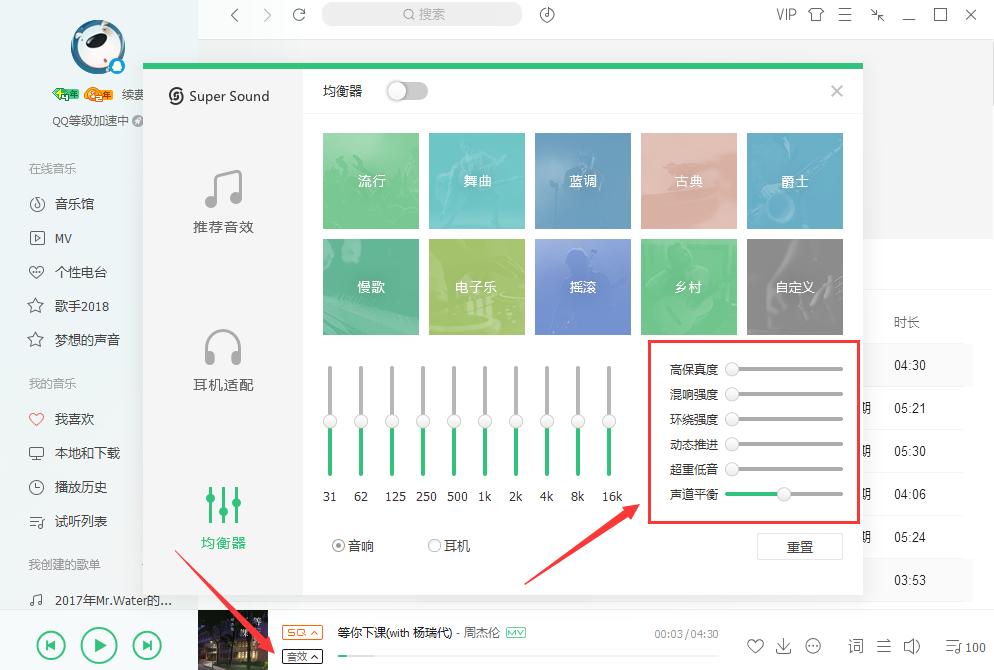Click the volume speaker icon
This screenshot has width=994, height=670.
pyautogui.click(x=913, y=645)
